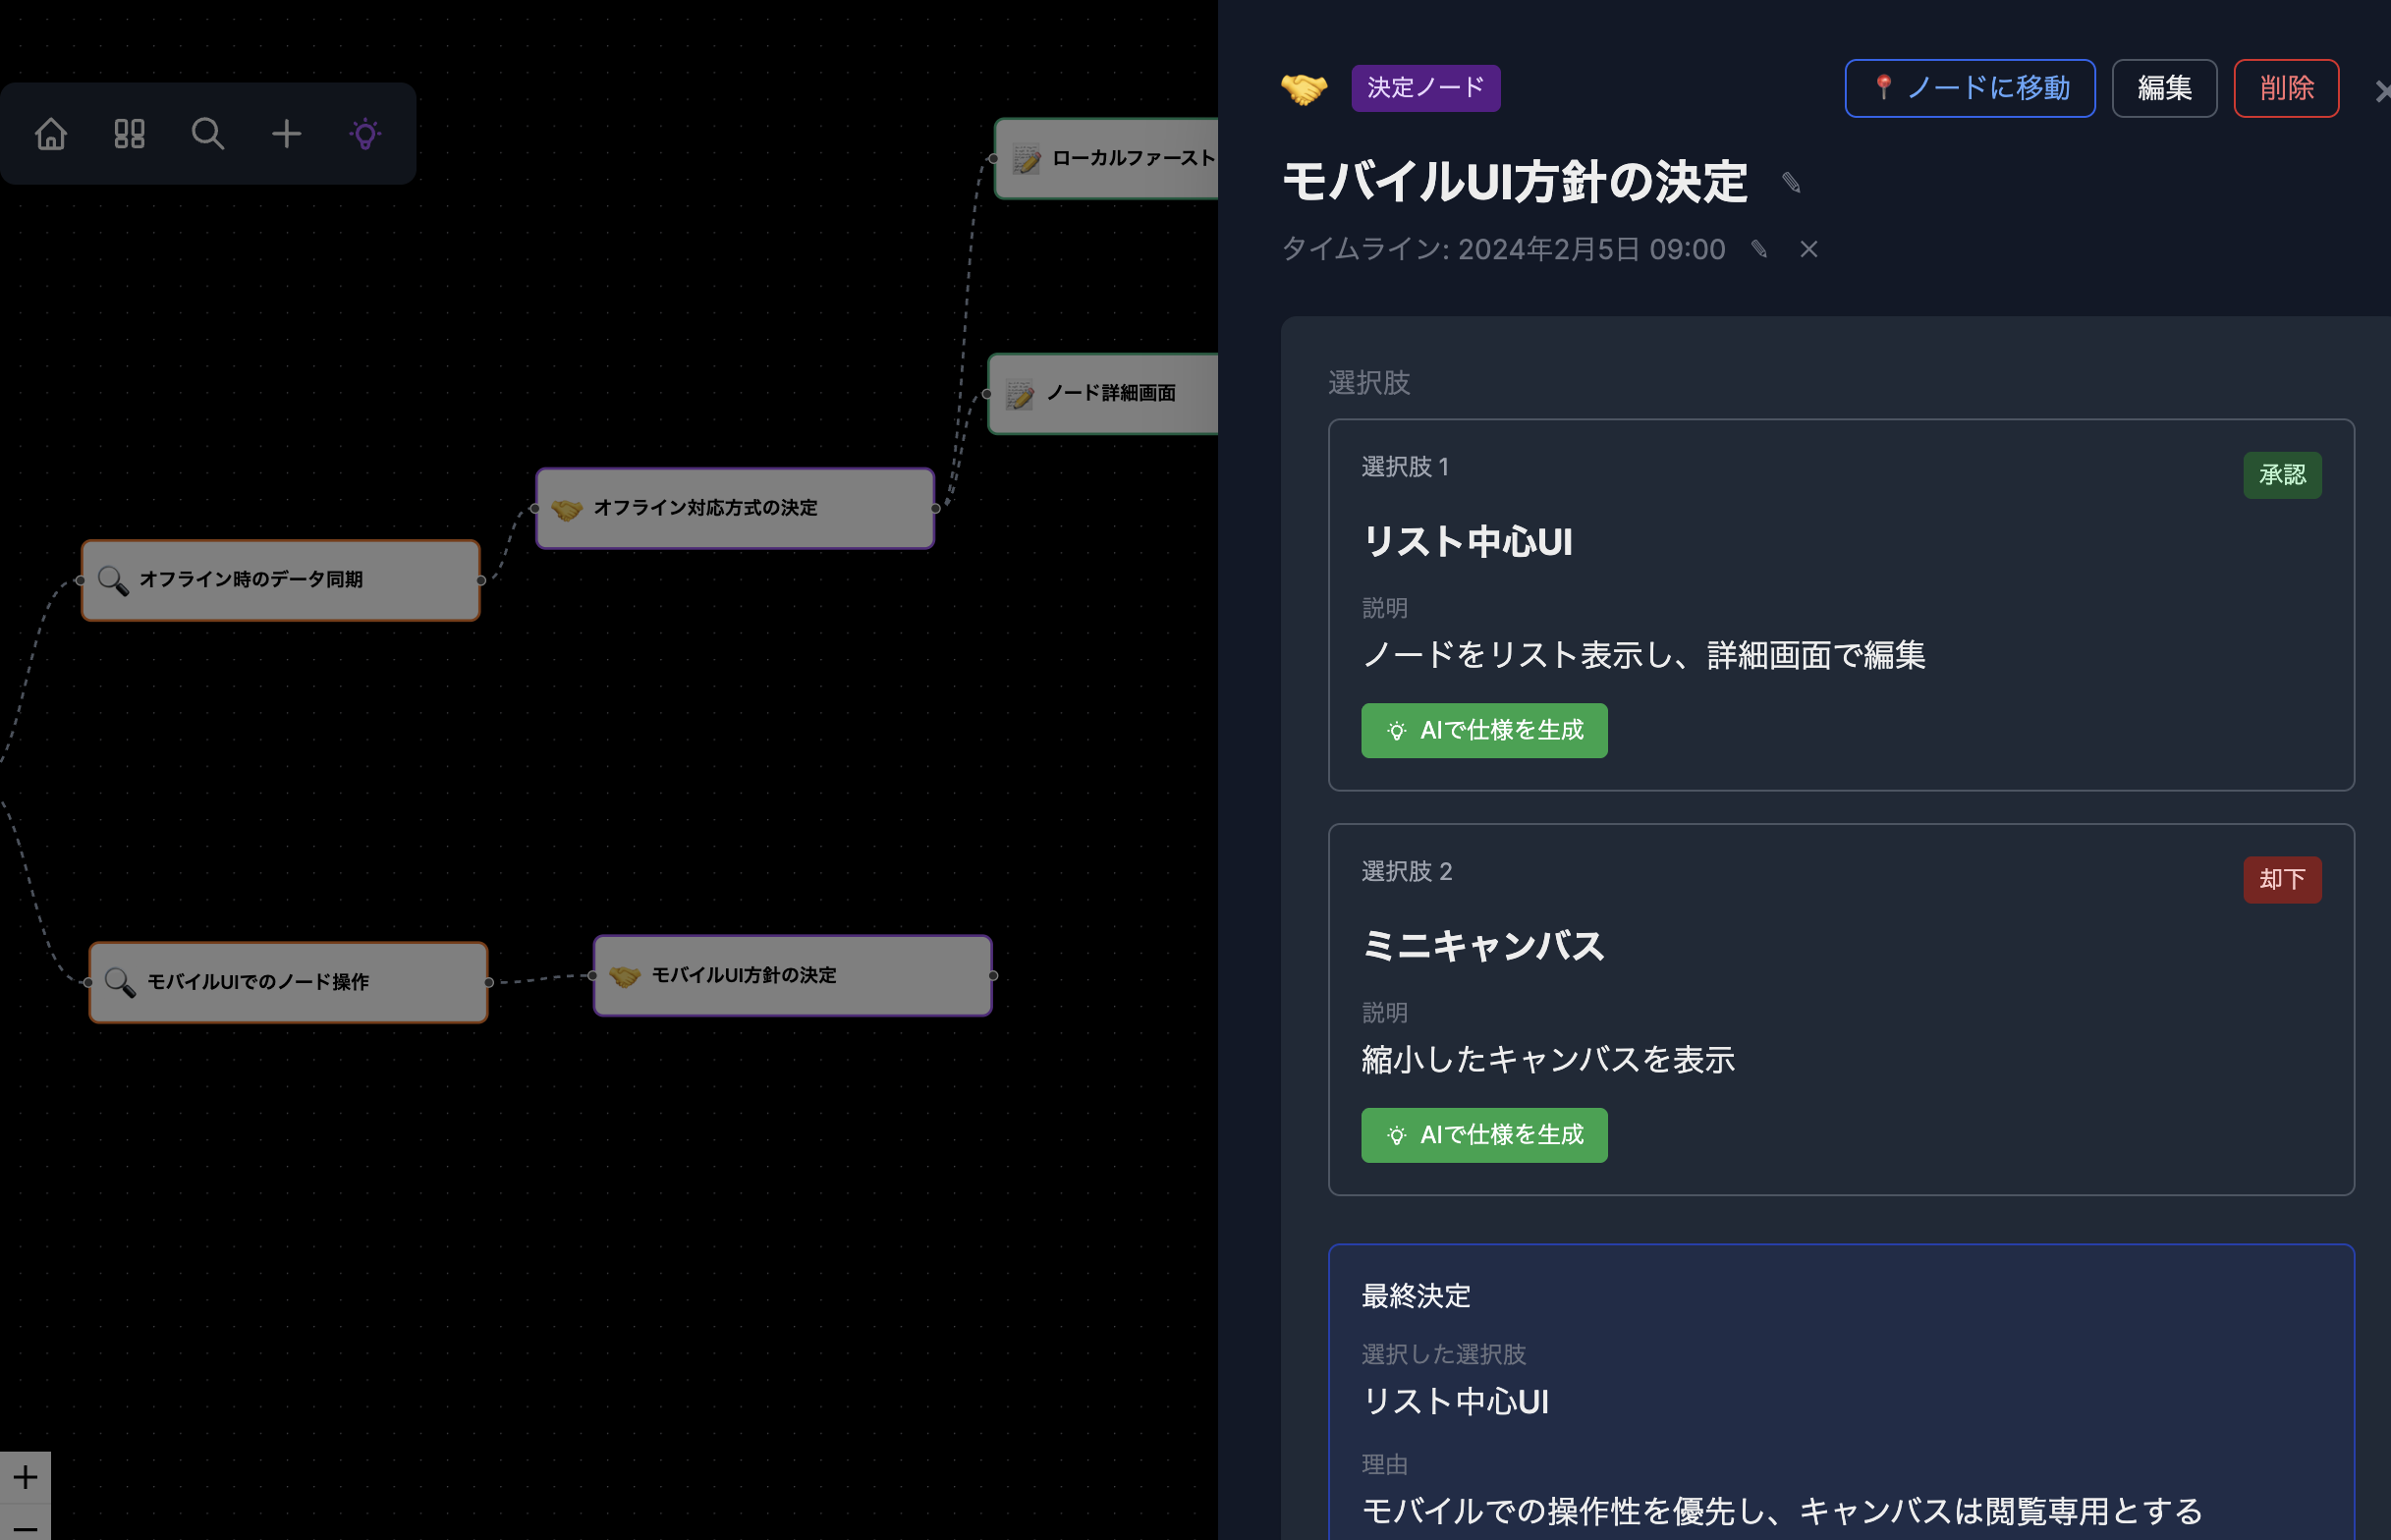This screenshot has height=1540, width=2391.
Task: Click the purple lightbulb AI icon
Action: pos(365,134)
